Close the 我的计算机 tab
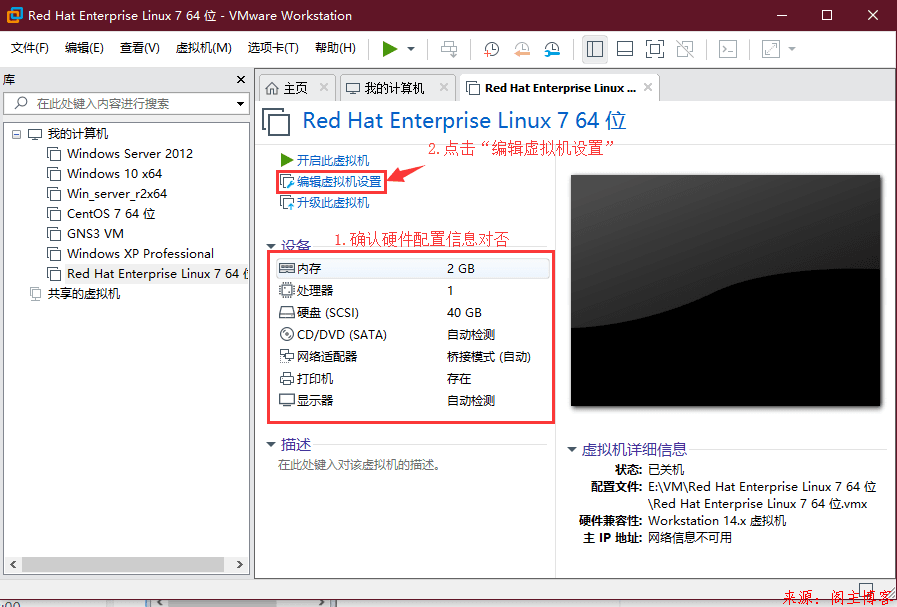The width and height of the screenshot is (897, 607). coord(444,88)
